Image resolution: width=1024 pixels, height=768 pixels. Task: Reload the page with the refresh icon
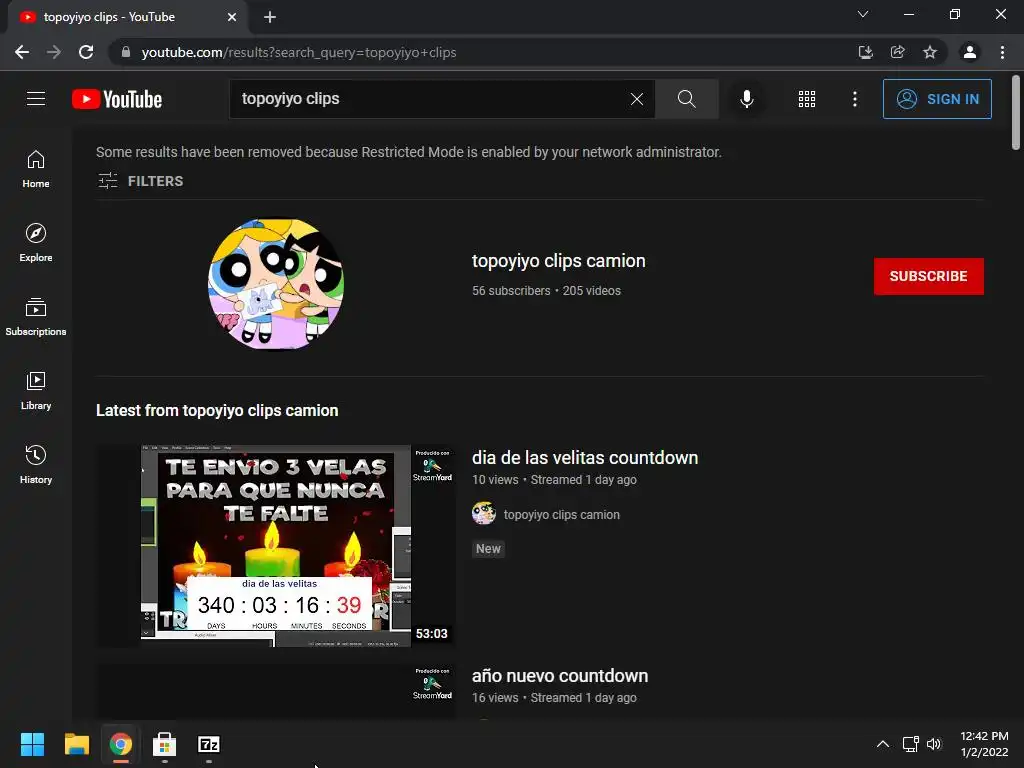pyautogui.click(x=86, y=52)
